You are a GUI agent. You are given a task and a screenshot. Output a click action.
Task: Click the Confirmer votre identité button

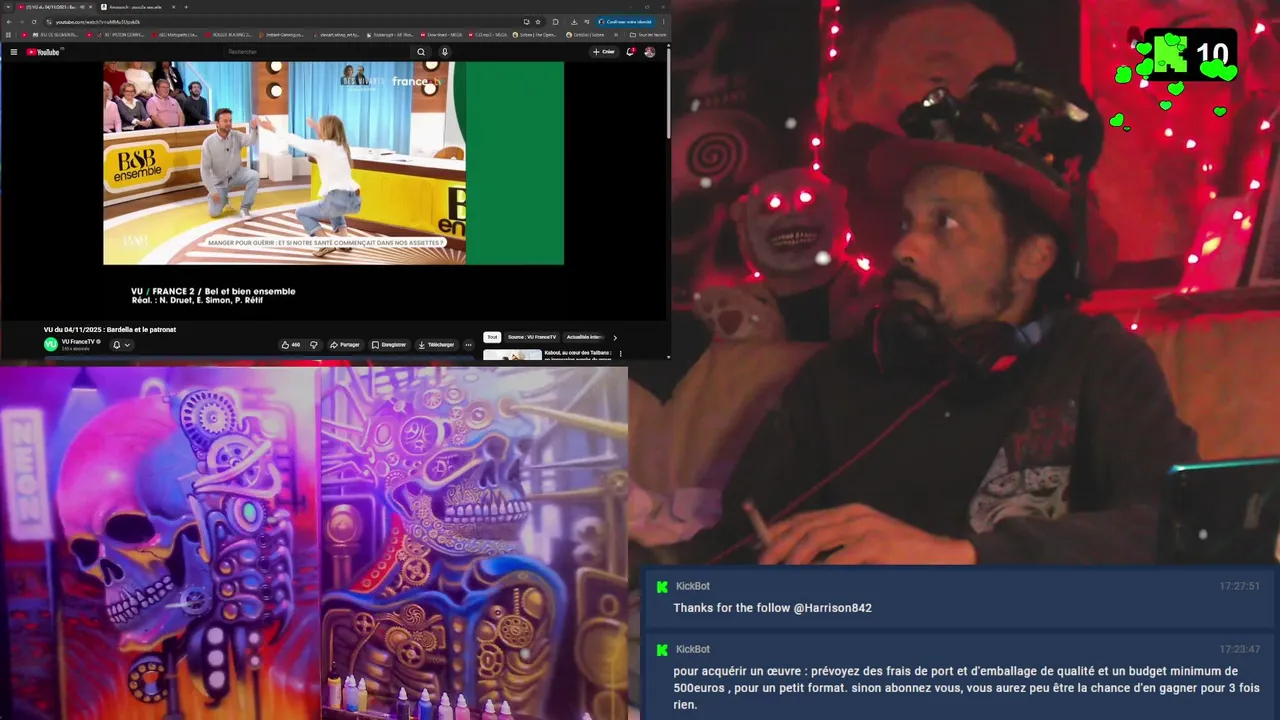tap(626, 21)
